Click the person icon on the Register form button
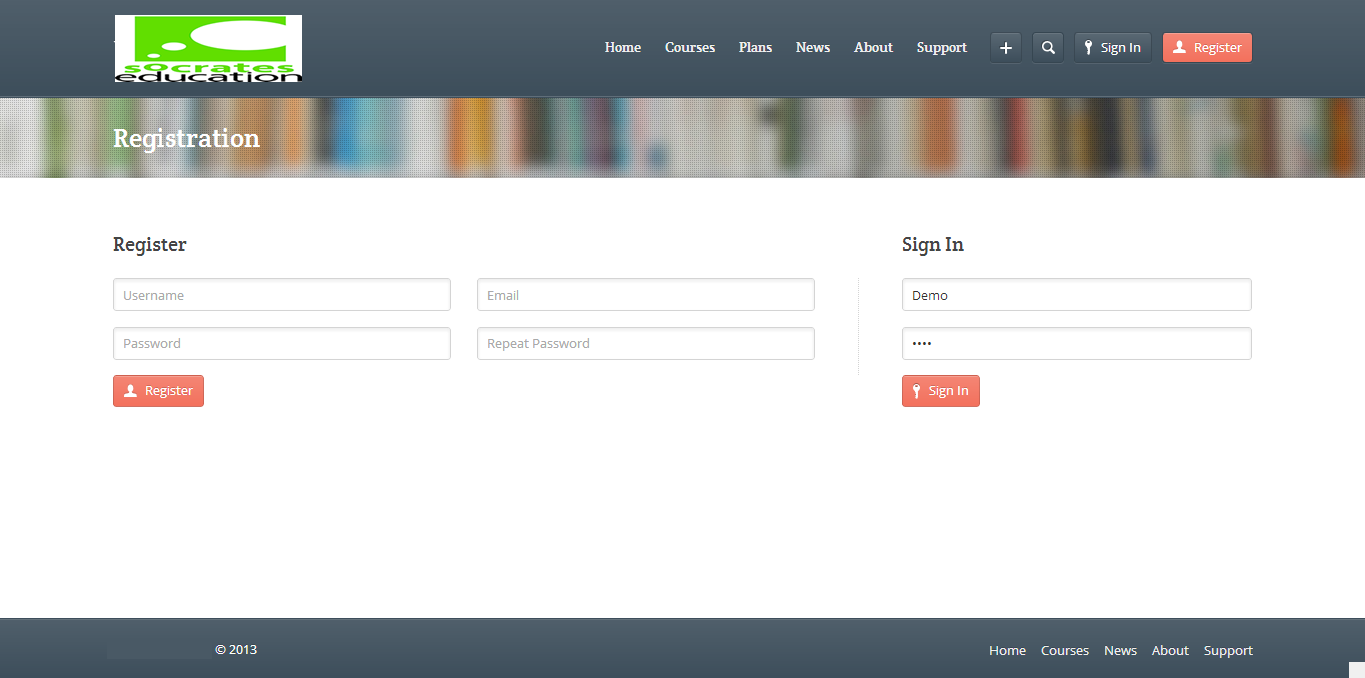The width and height of the screenshot is (1365, 678). pyautogui.click(x=129, y=390)
